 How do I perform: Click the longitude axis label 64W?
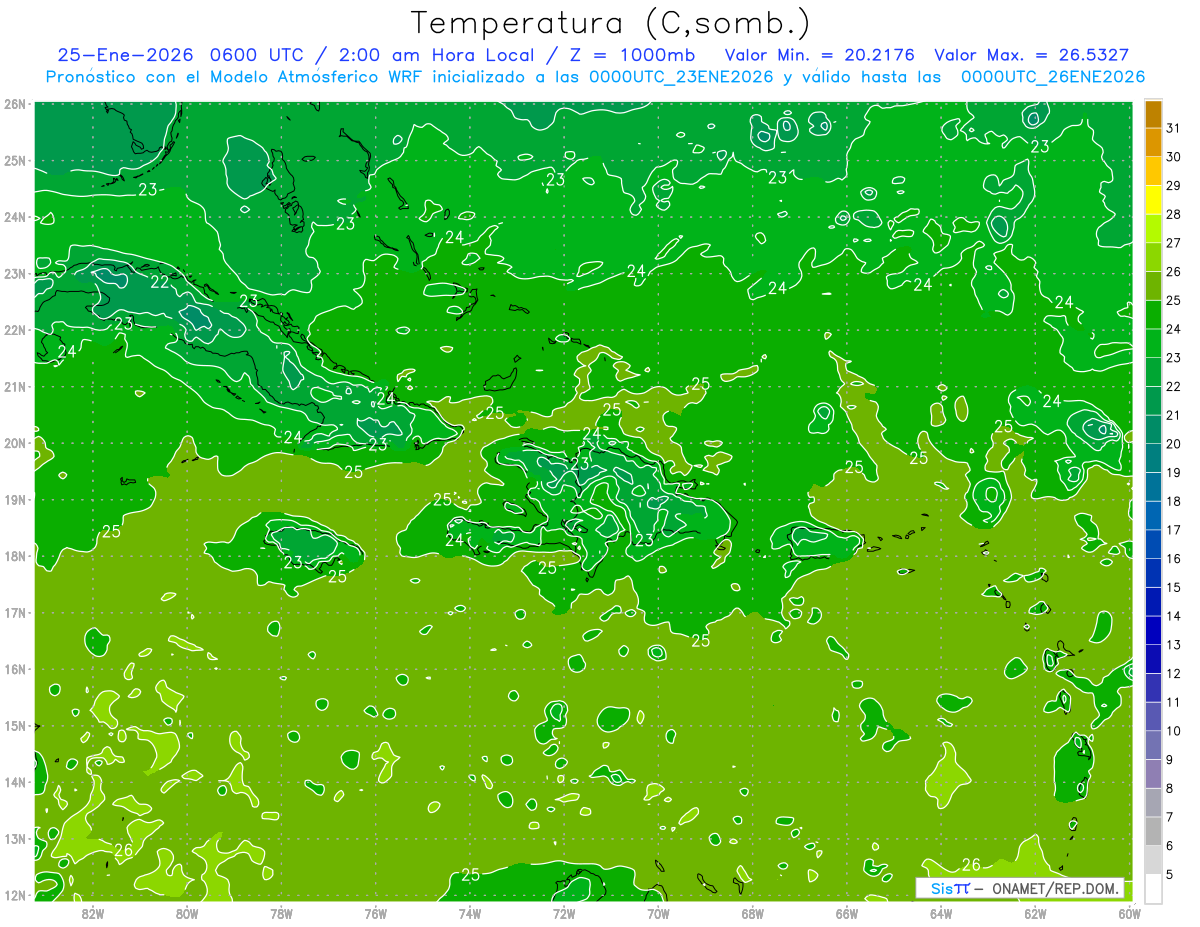[x=941, y=913]
